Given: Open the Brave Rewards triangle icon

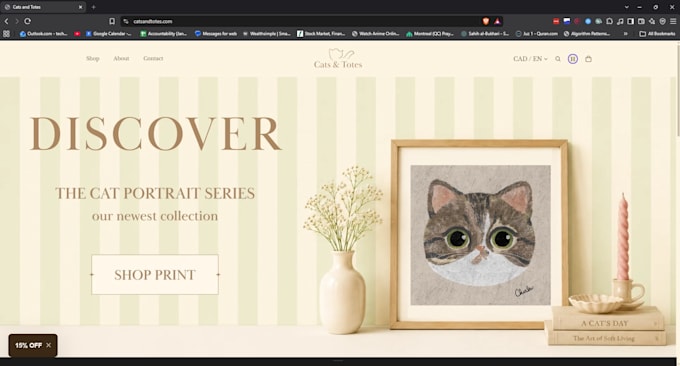Looking at the screenshot, I should pyautogui.click(x=497, y=21).
